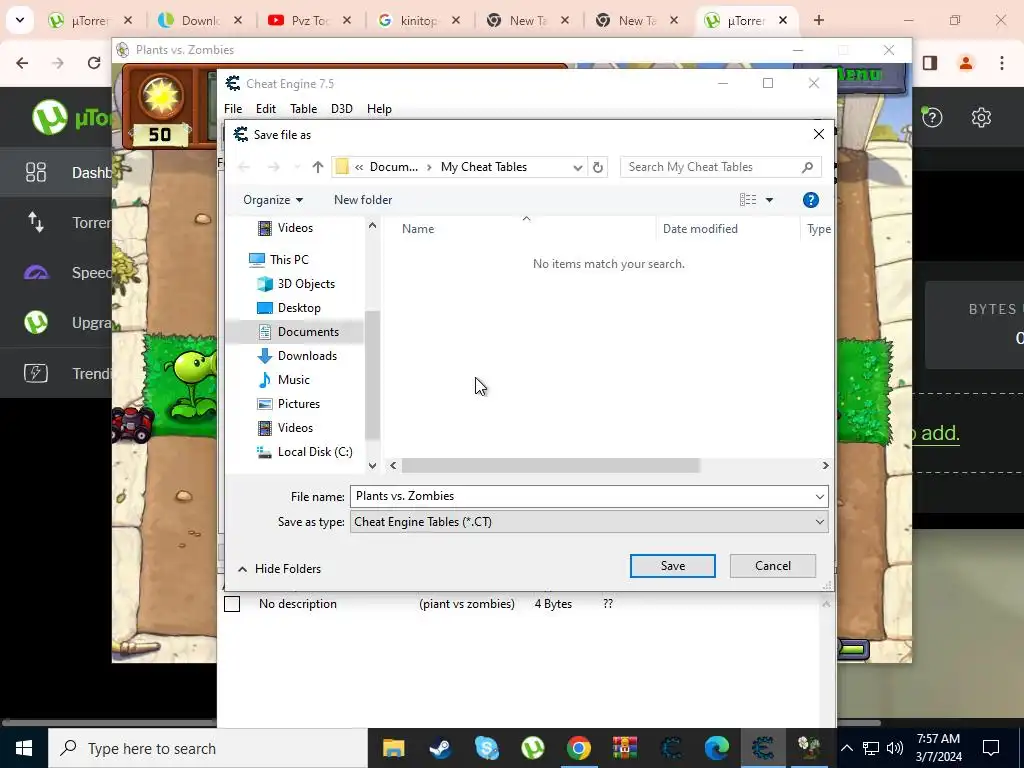
Task: Click the blue help icon in dialog
Action: click(810, 200)
